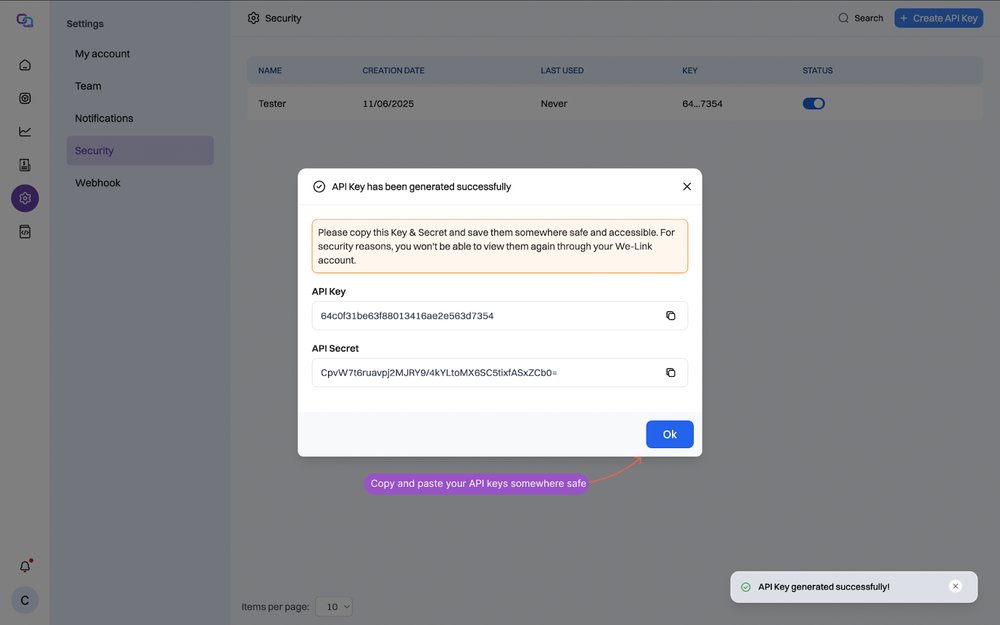
Task: Close the API Key generated dialog
Action: click(687, 186)
